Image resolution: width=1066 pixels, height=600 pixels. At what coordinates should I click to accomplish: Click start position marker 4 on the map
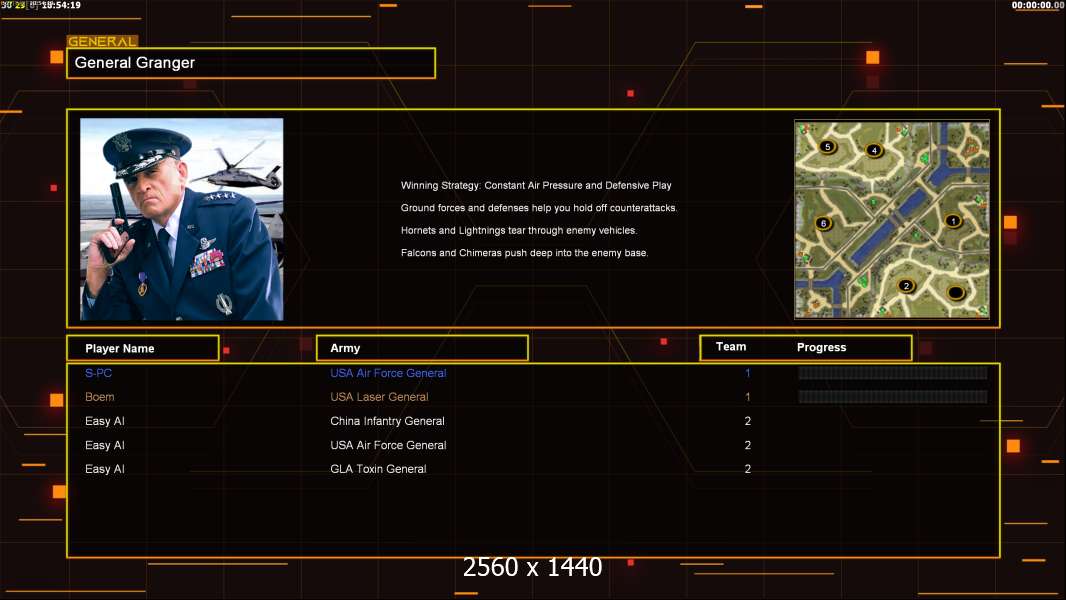(874, 150)
